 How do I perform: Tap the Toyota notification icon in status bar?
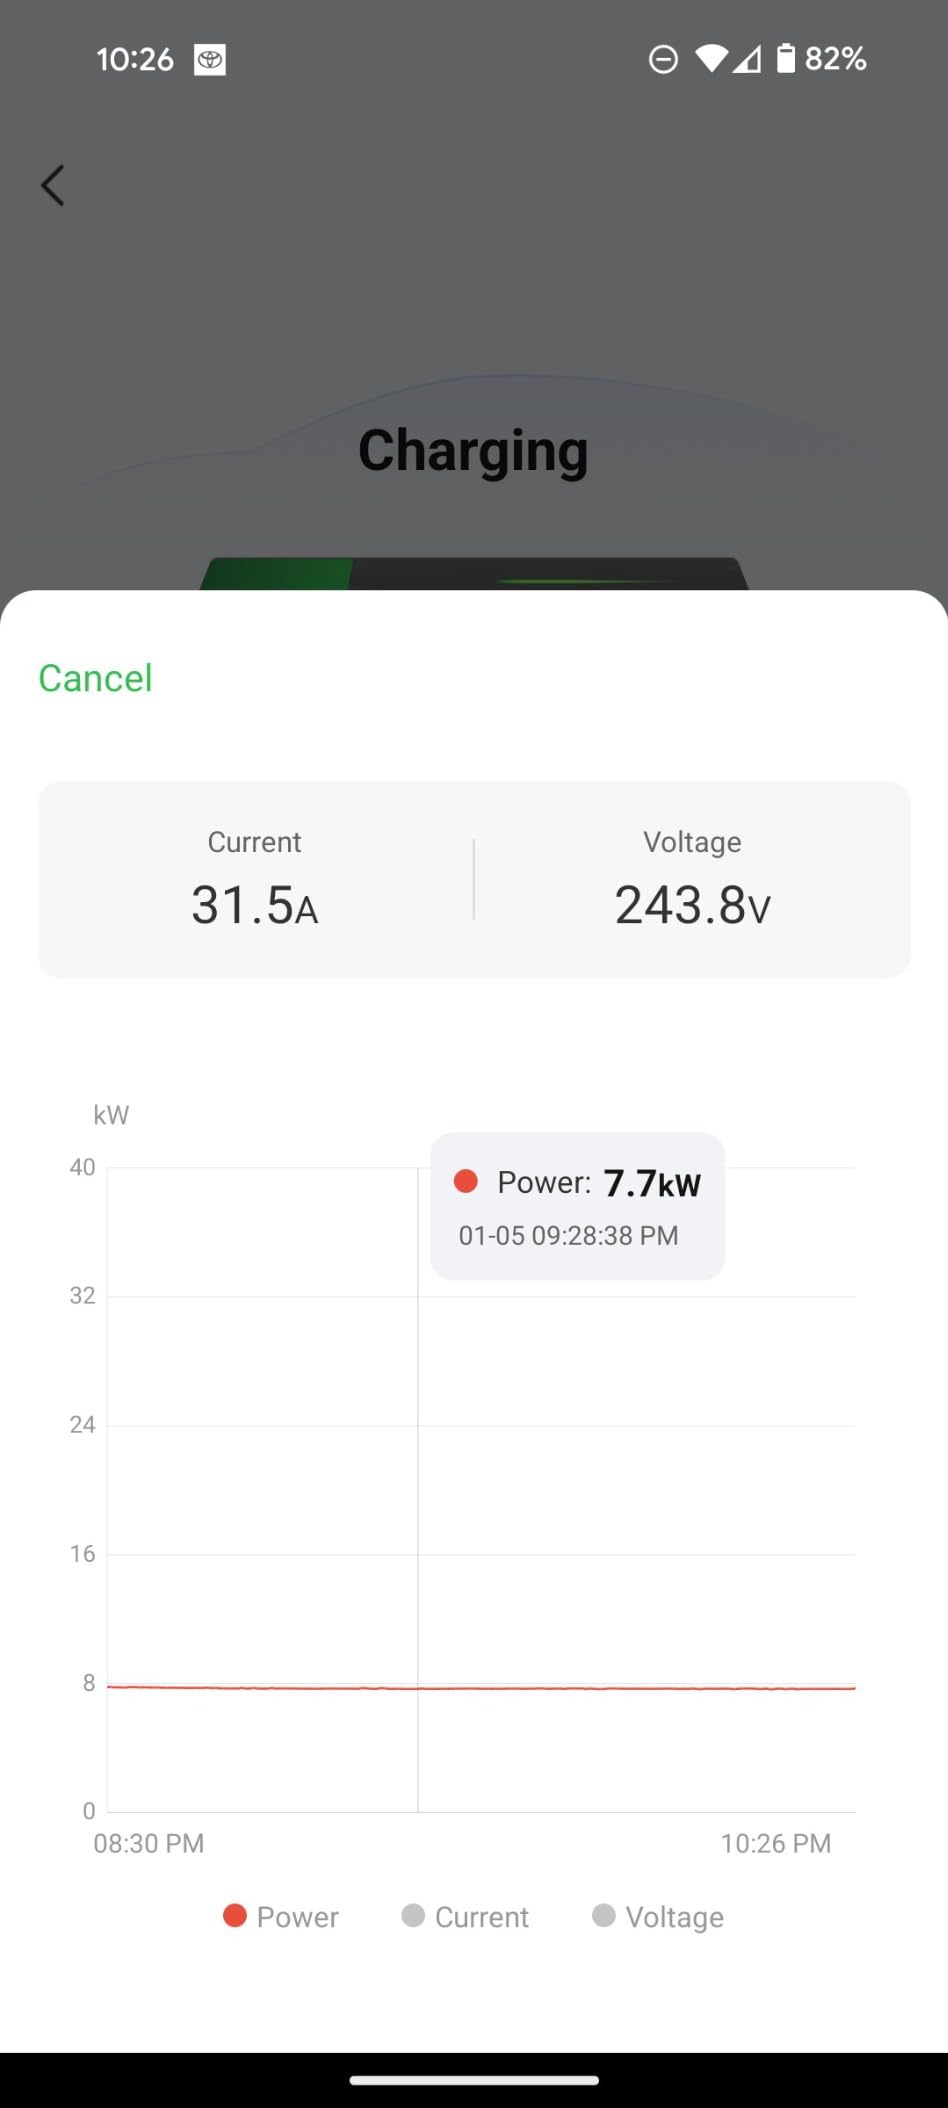(209, 61)
